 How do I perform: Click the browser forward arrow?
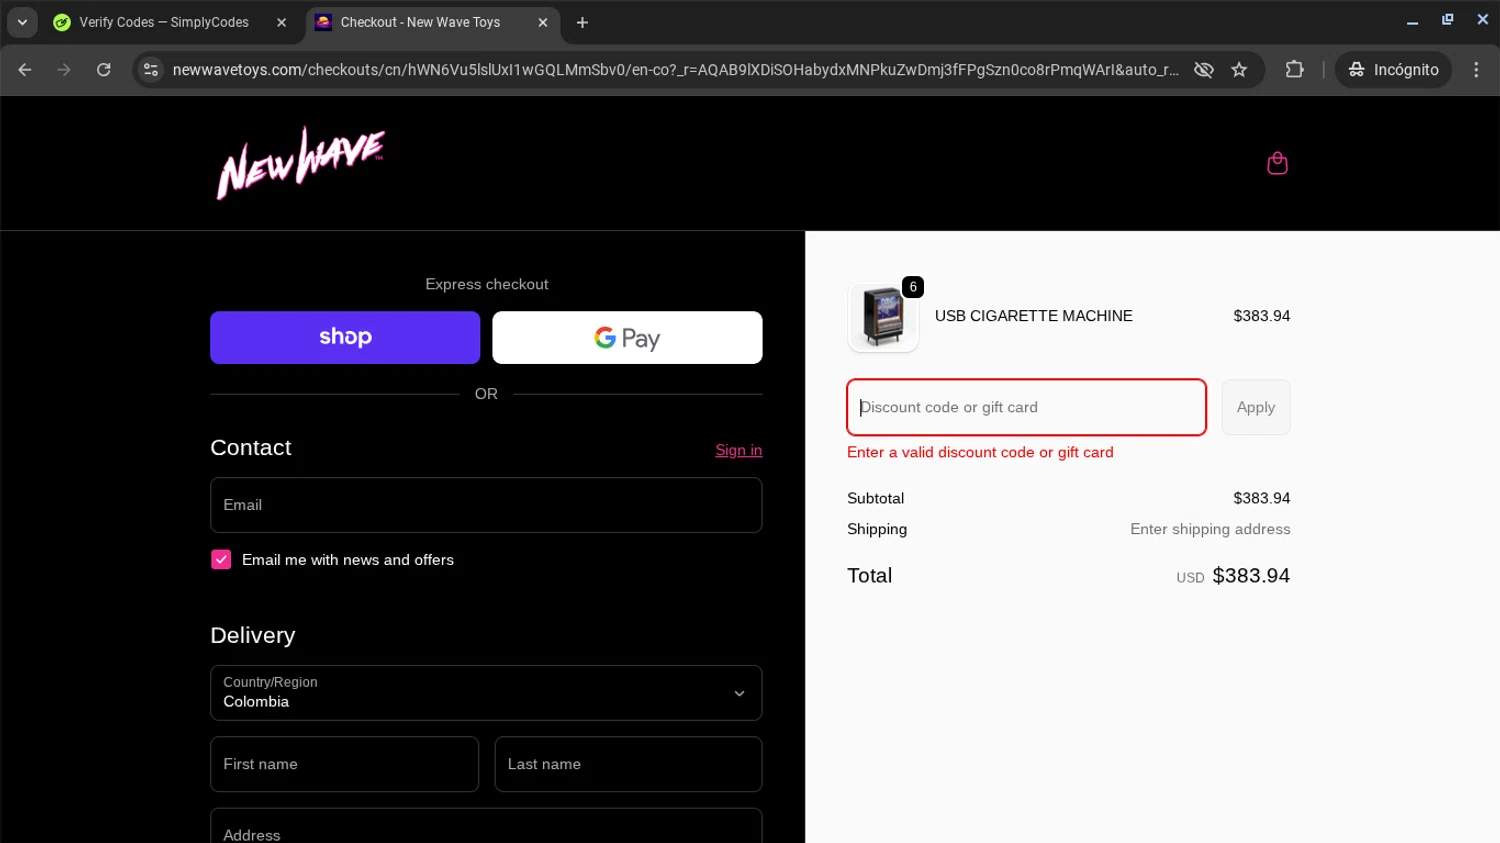(64, 70)
